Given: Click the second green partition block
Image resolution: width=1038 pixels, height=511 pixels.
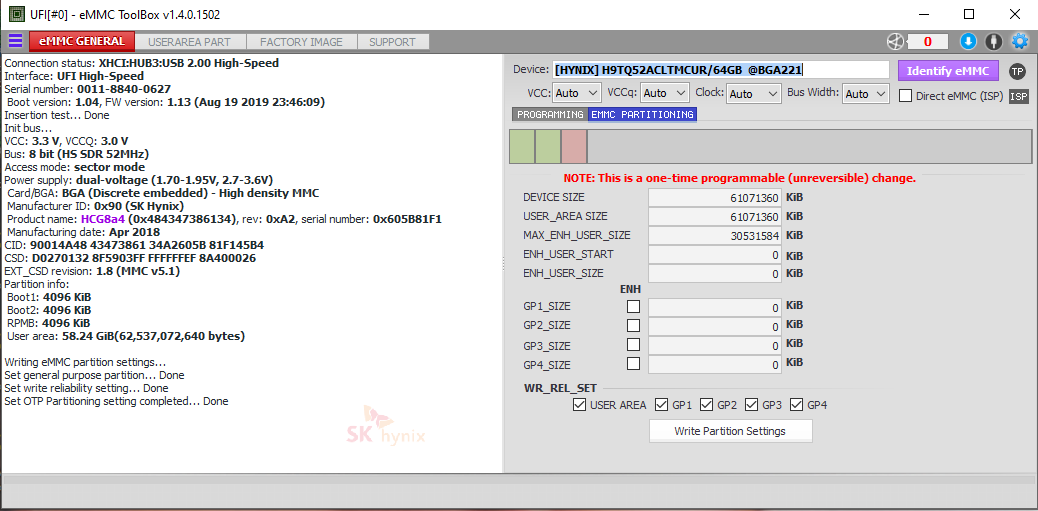Looking at the screenshot, I should point(548,146).
